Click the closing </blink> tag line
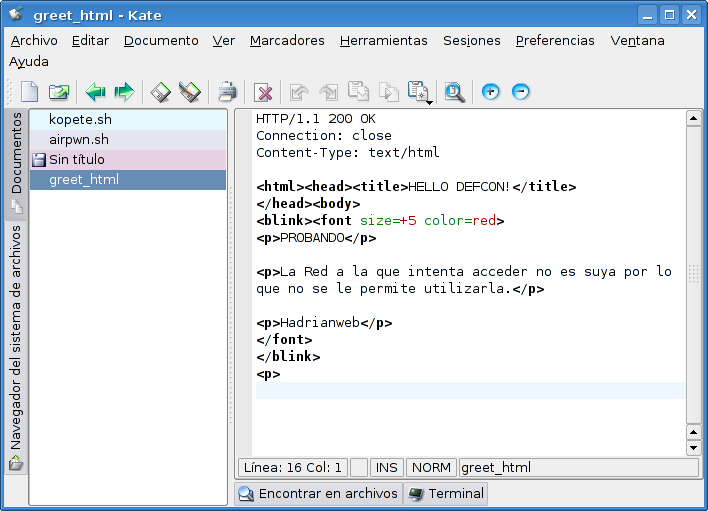708x511 pixels. coord(288,357)
